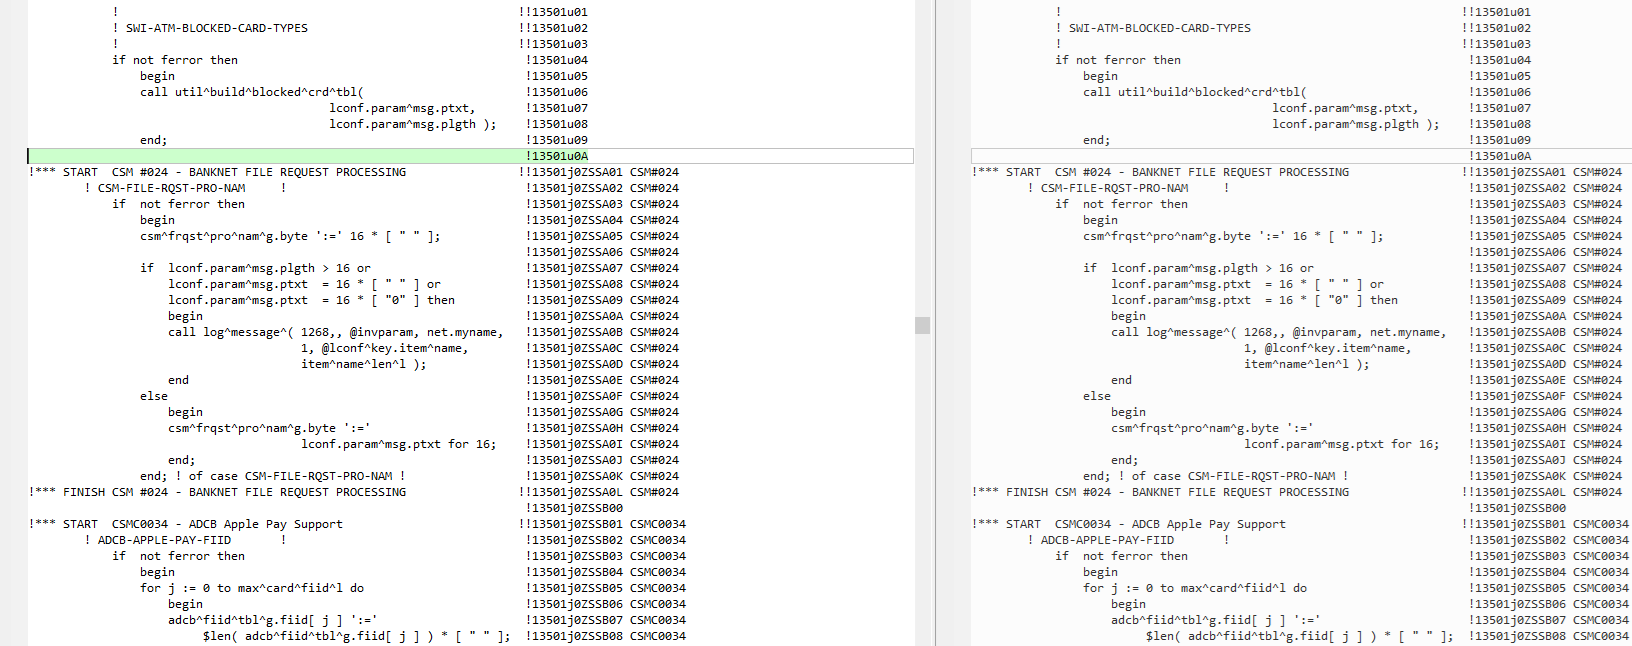Click 'csm^frqst^pro^nam^g.byte' 16 * line in left pane
The width and height of the screenshot is (1632, 646).
pyautogui.click(x=290, y=236)
